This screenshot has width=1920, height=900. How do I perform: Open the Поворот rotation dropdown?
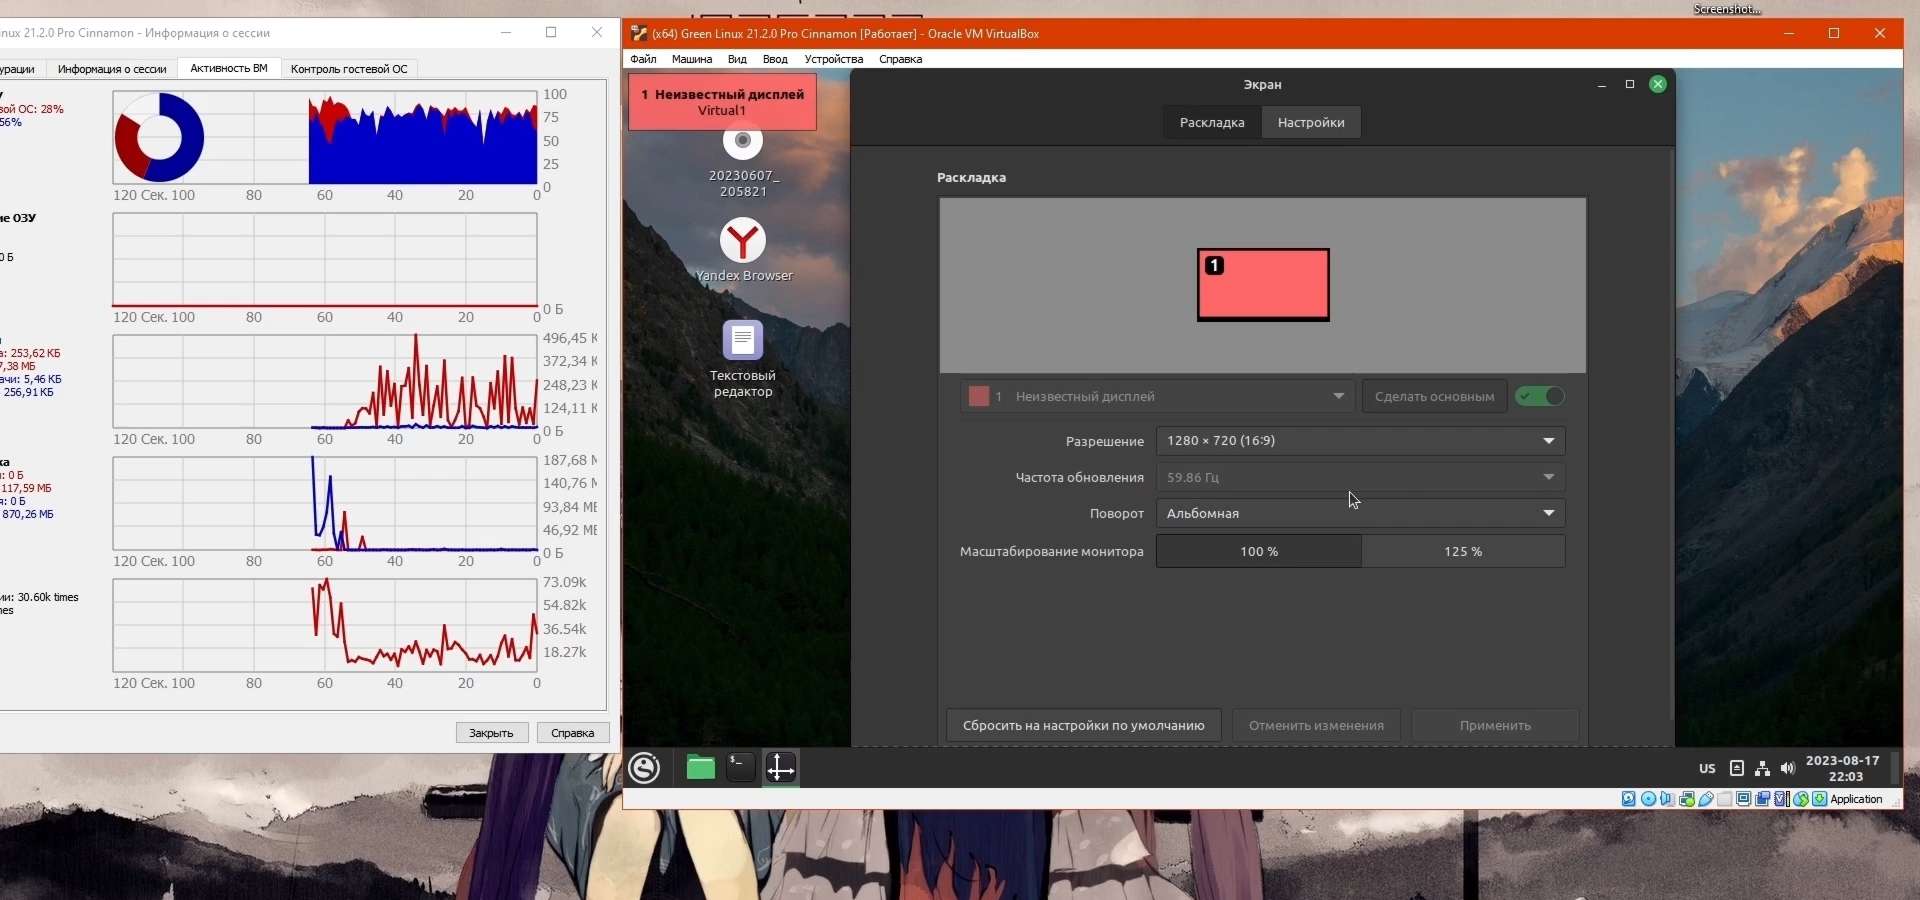[1360, 513]
